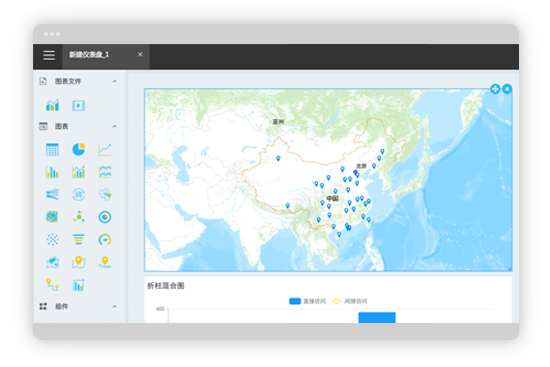The width and height of the screenshot is (550, 367).
Task: Select the pie chart icon
Action: coord(79,149)
